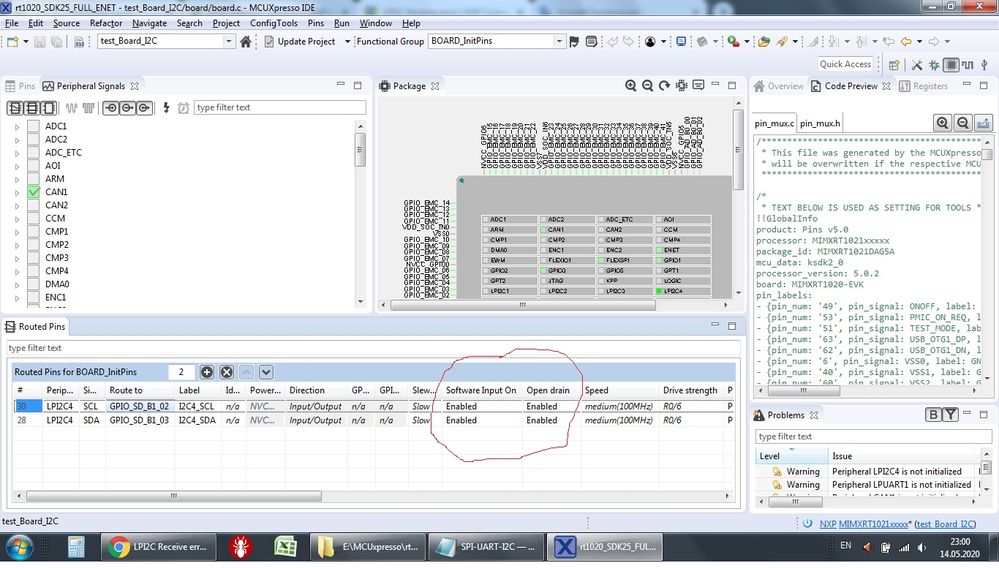
Task: Toggle the ADC_ETC checkbox
Action: (34, 152)
